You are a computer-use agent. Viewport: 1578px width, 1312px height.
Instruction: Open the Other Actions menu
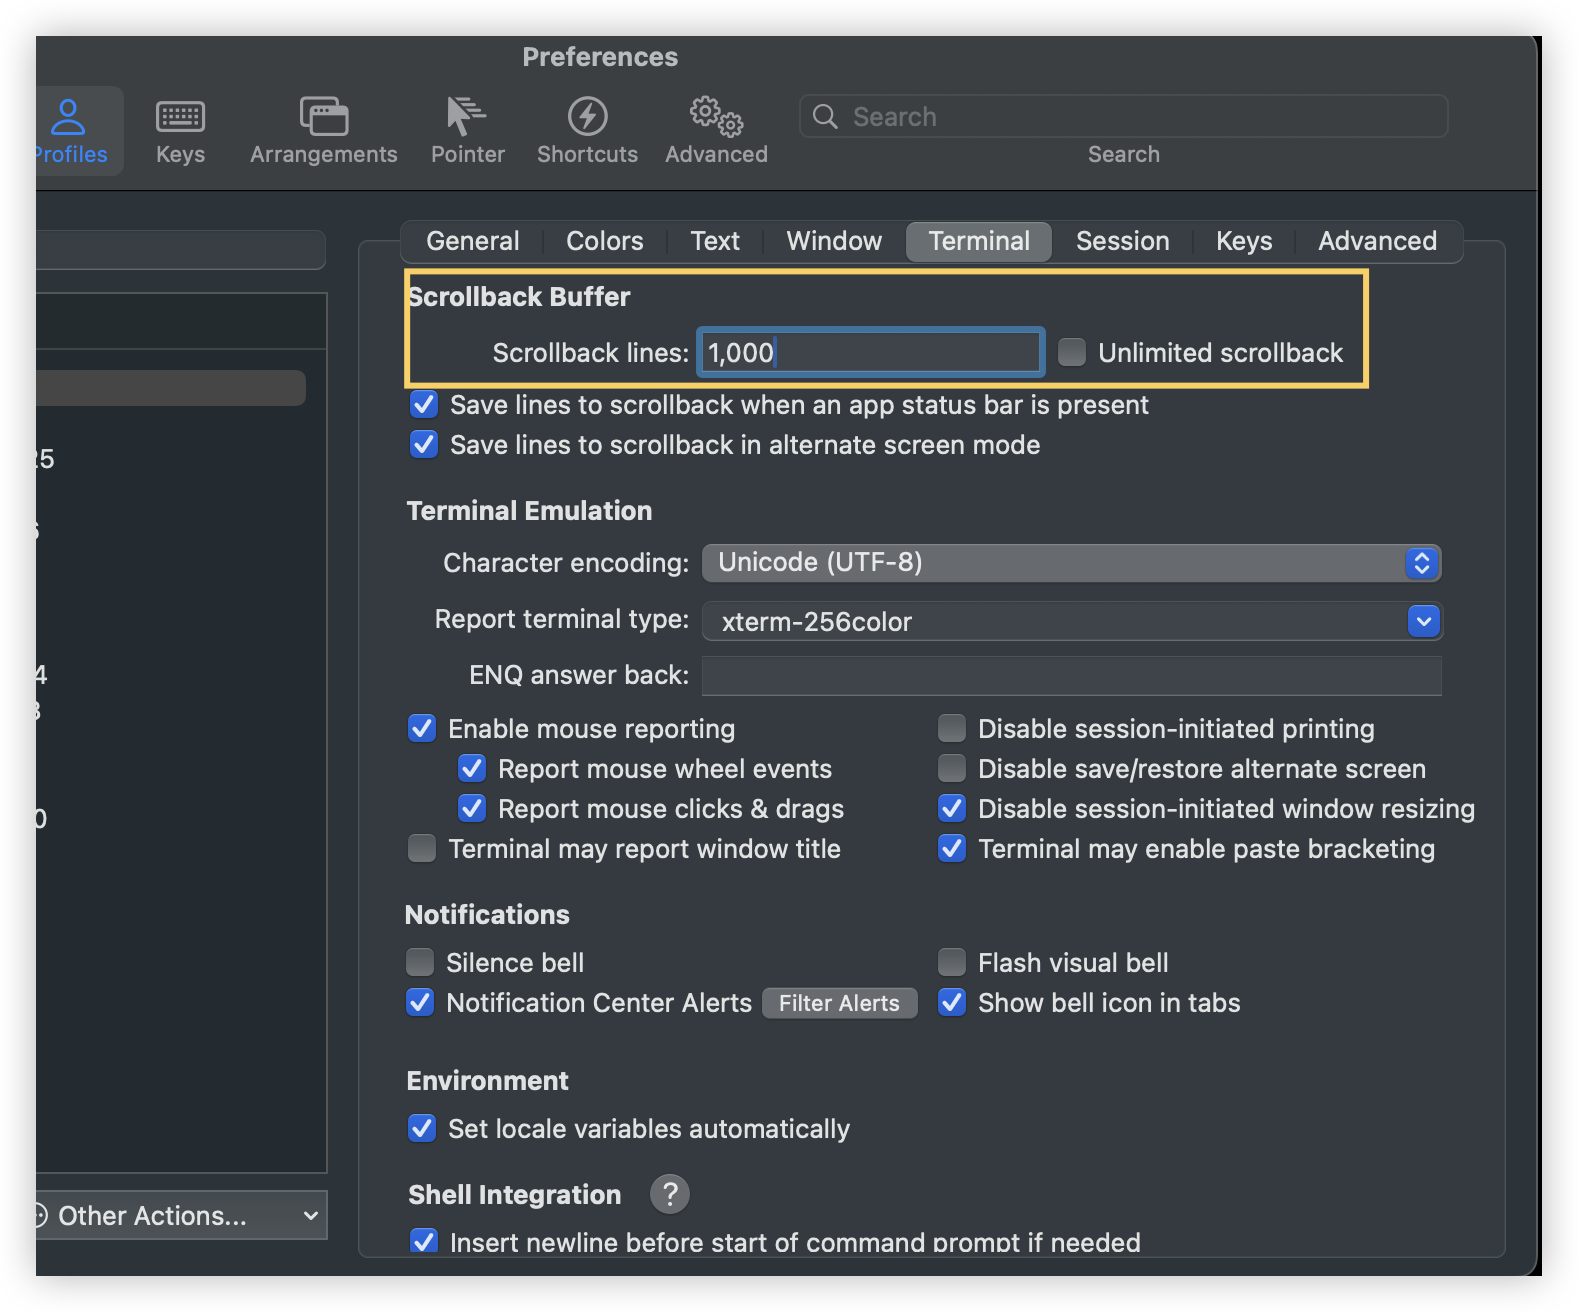pos(180,1215)
